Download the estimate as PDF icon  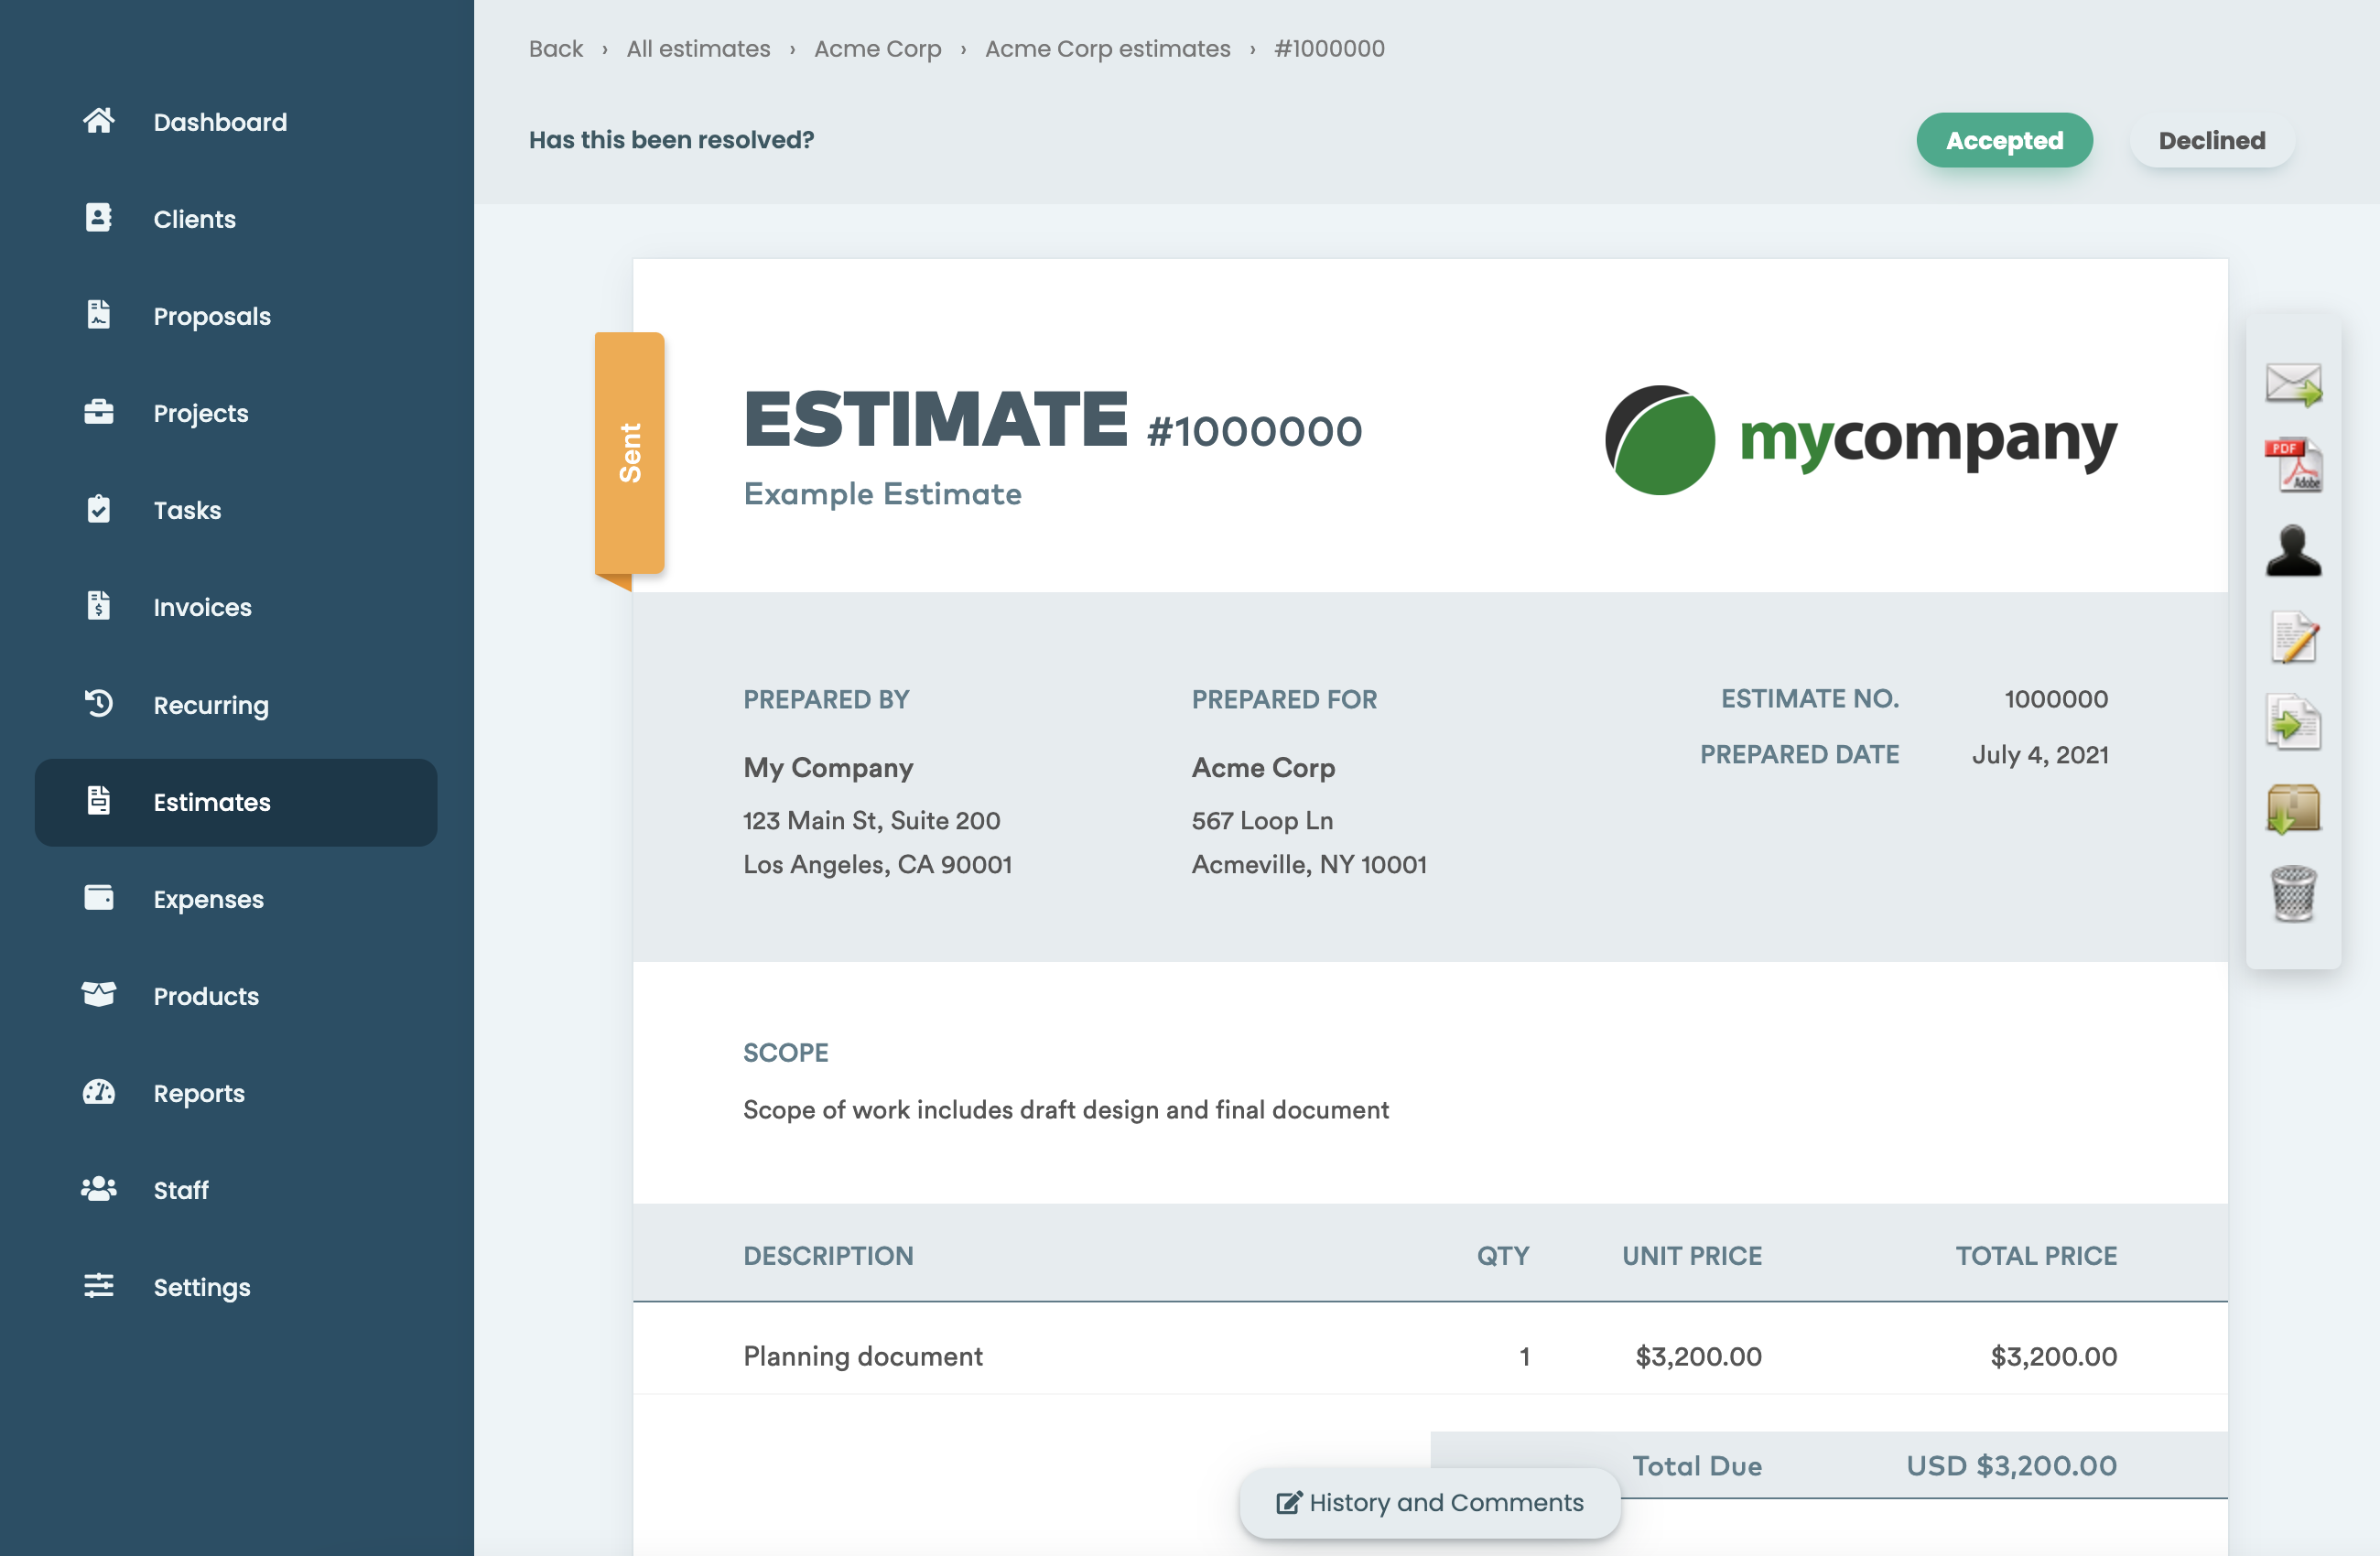tap(2293, 465)
